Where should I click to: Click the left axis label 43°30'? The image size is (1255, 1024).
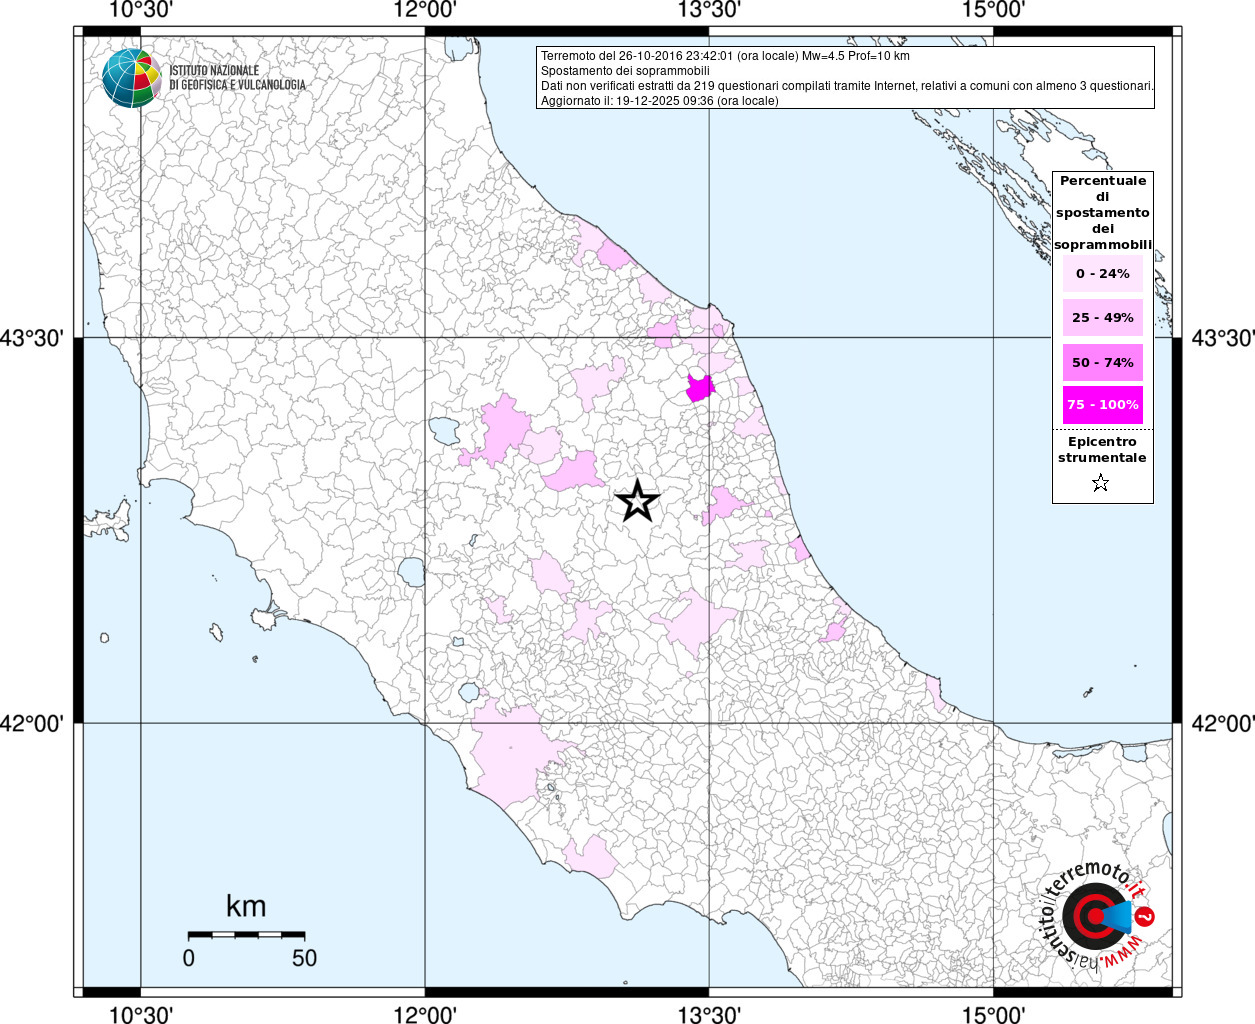point(32,338)
